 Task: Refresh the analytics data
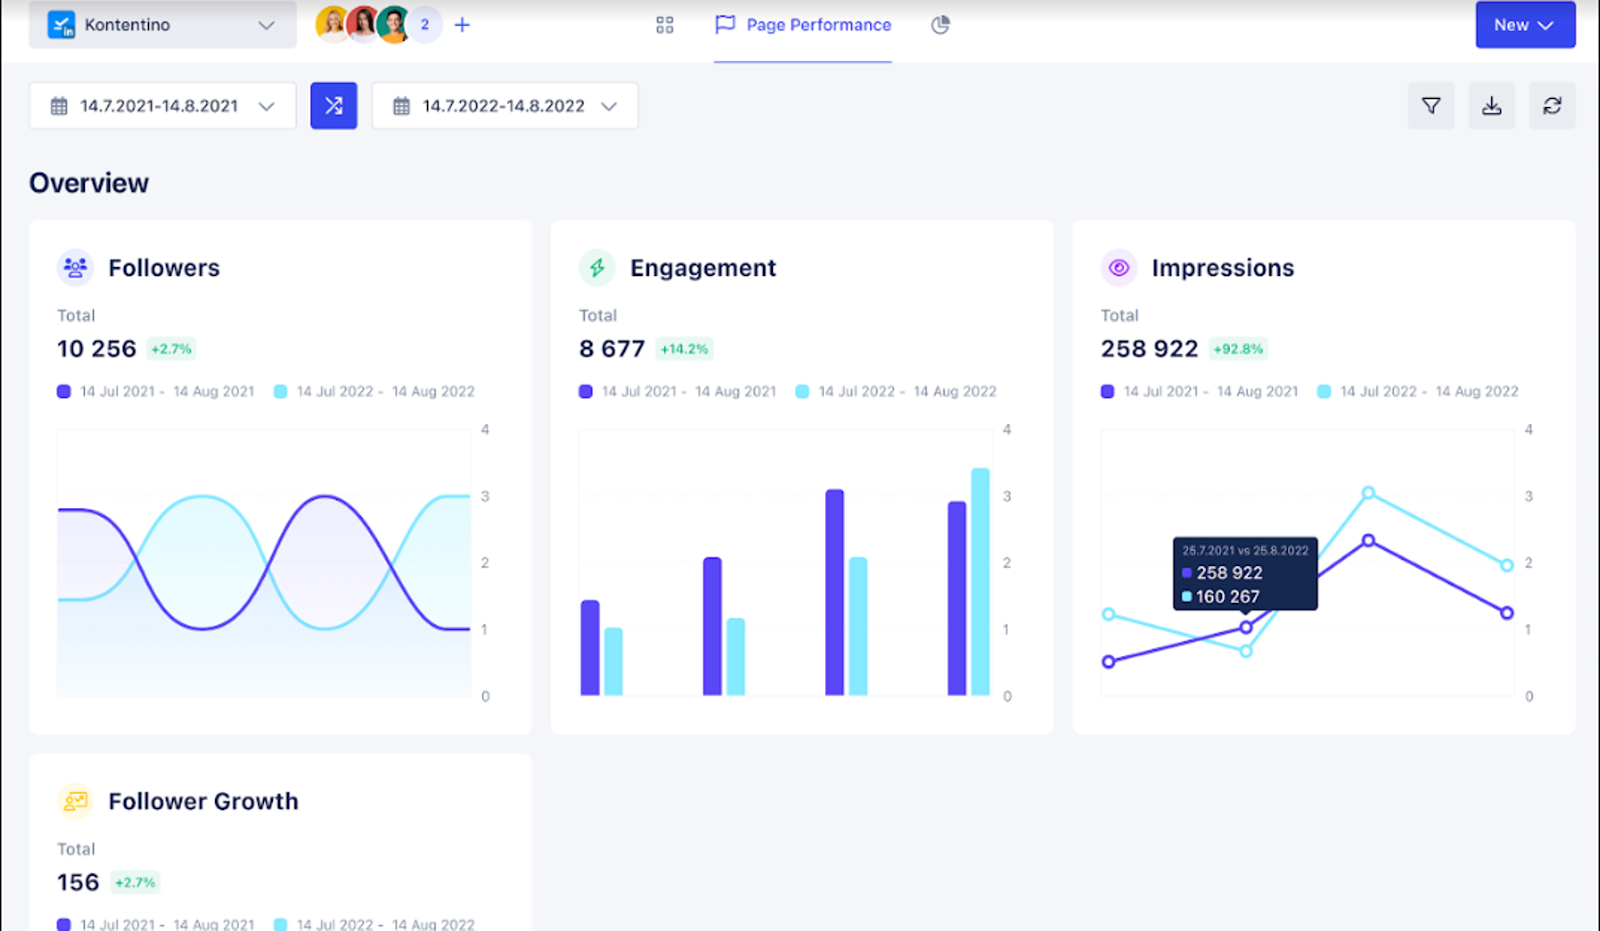pyautogui.click(x=1551, y=105)
